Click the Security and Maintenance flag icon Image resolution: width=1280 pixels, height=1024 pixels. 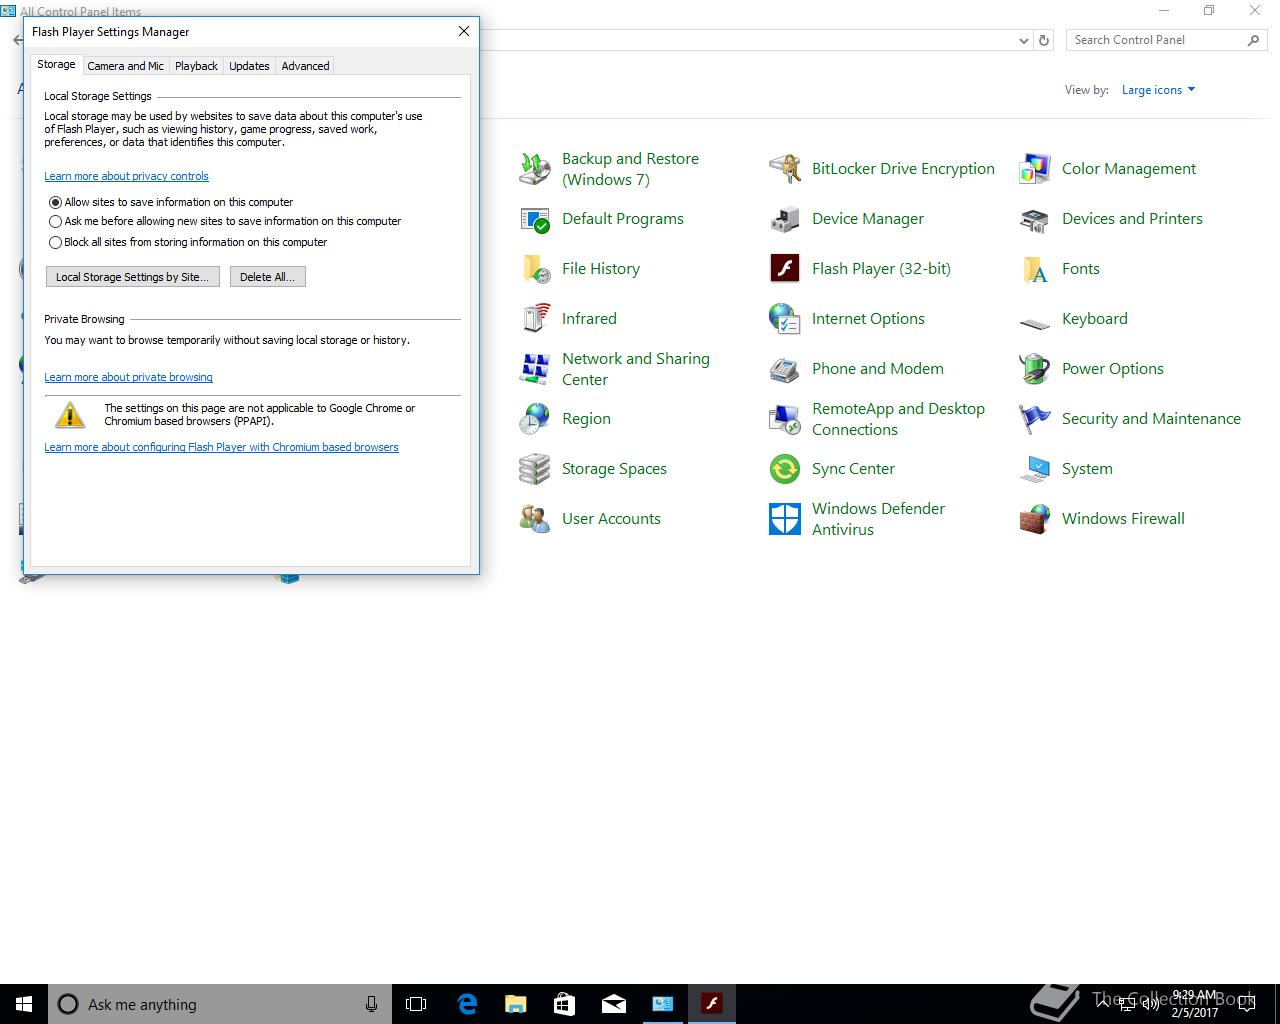[x=1035, y=419]
